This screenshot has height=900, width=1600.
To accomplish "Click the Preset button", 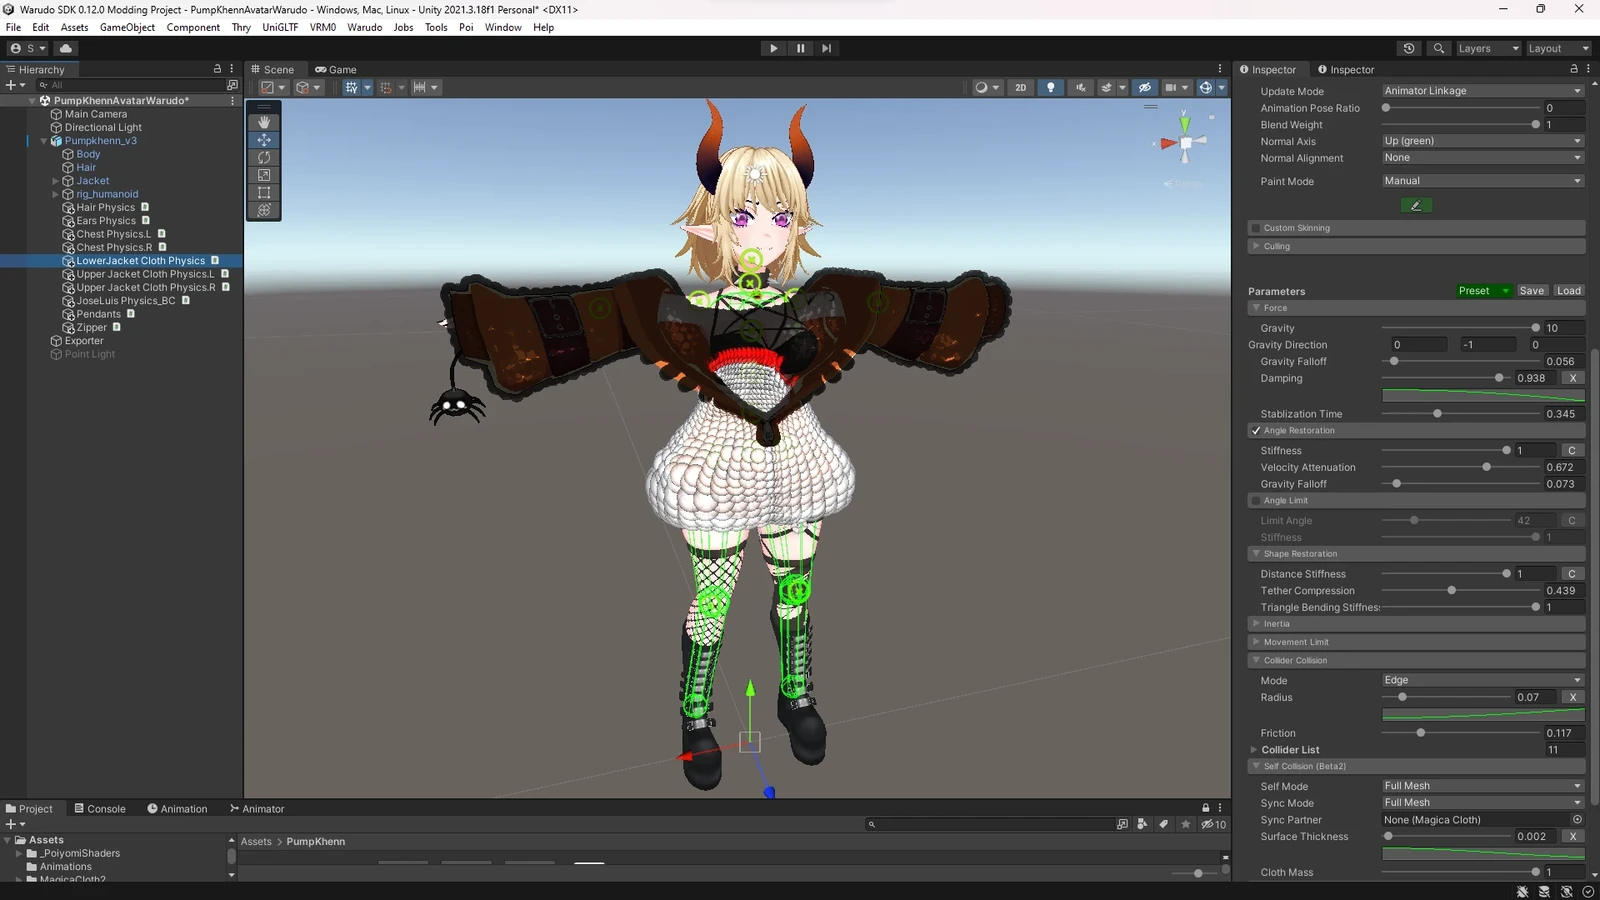I will click(1483, 291).
